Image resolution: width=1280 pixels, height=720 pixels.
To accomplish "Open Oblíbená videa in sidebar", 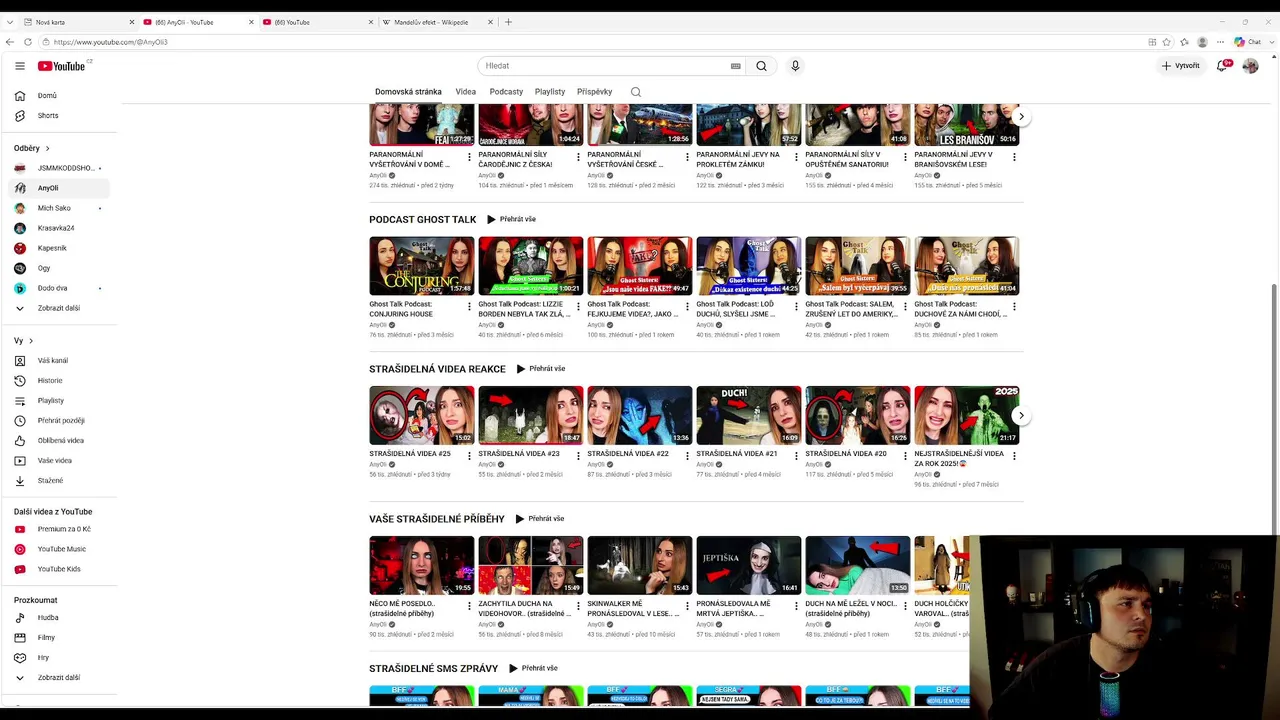I will (60, 441).
